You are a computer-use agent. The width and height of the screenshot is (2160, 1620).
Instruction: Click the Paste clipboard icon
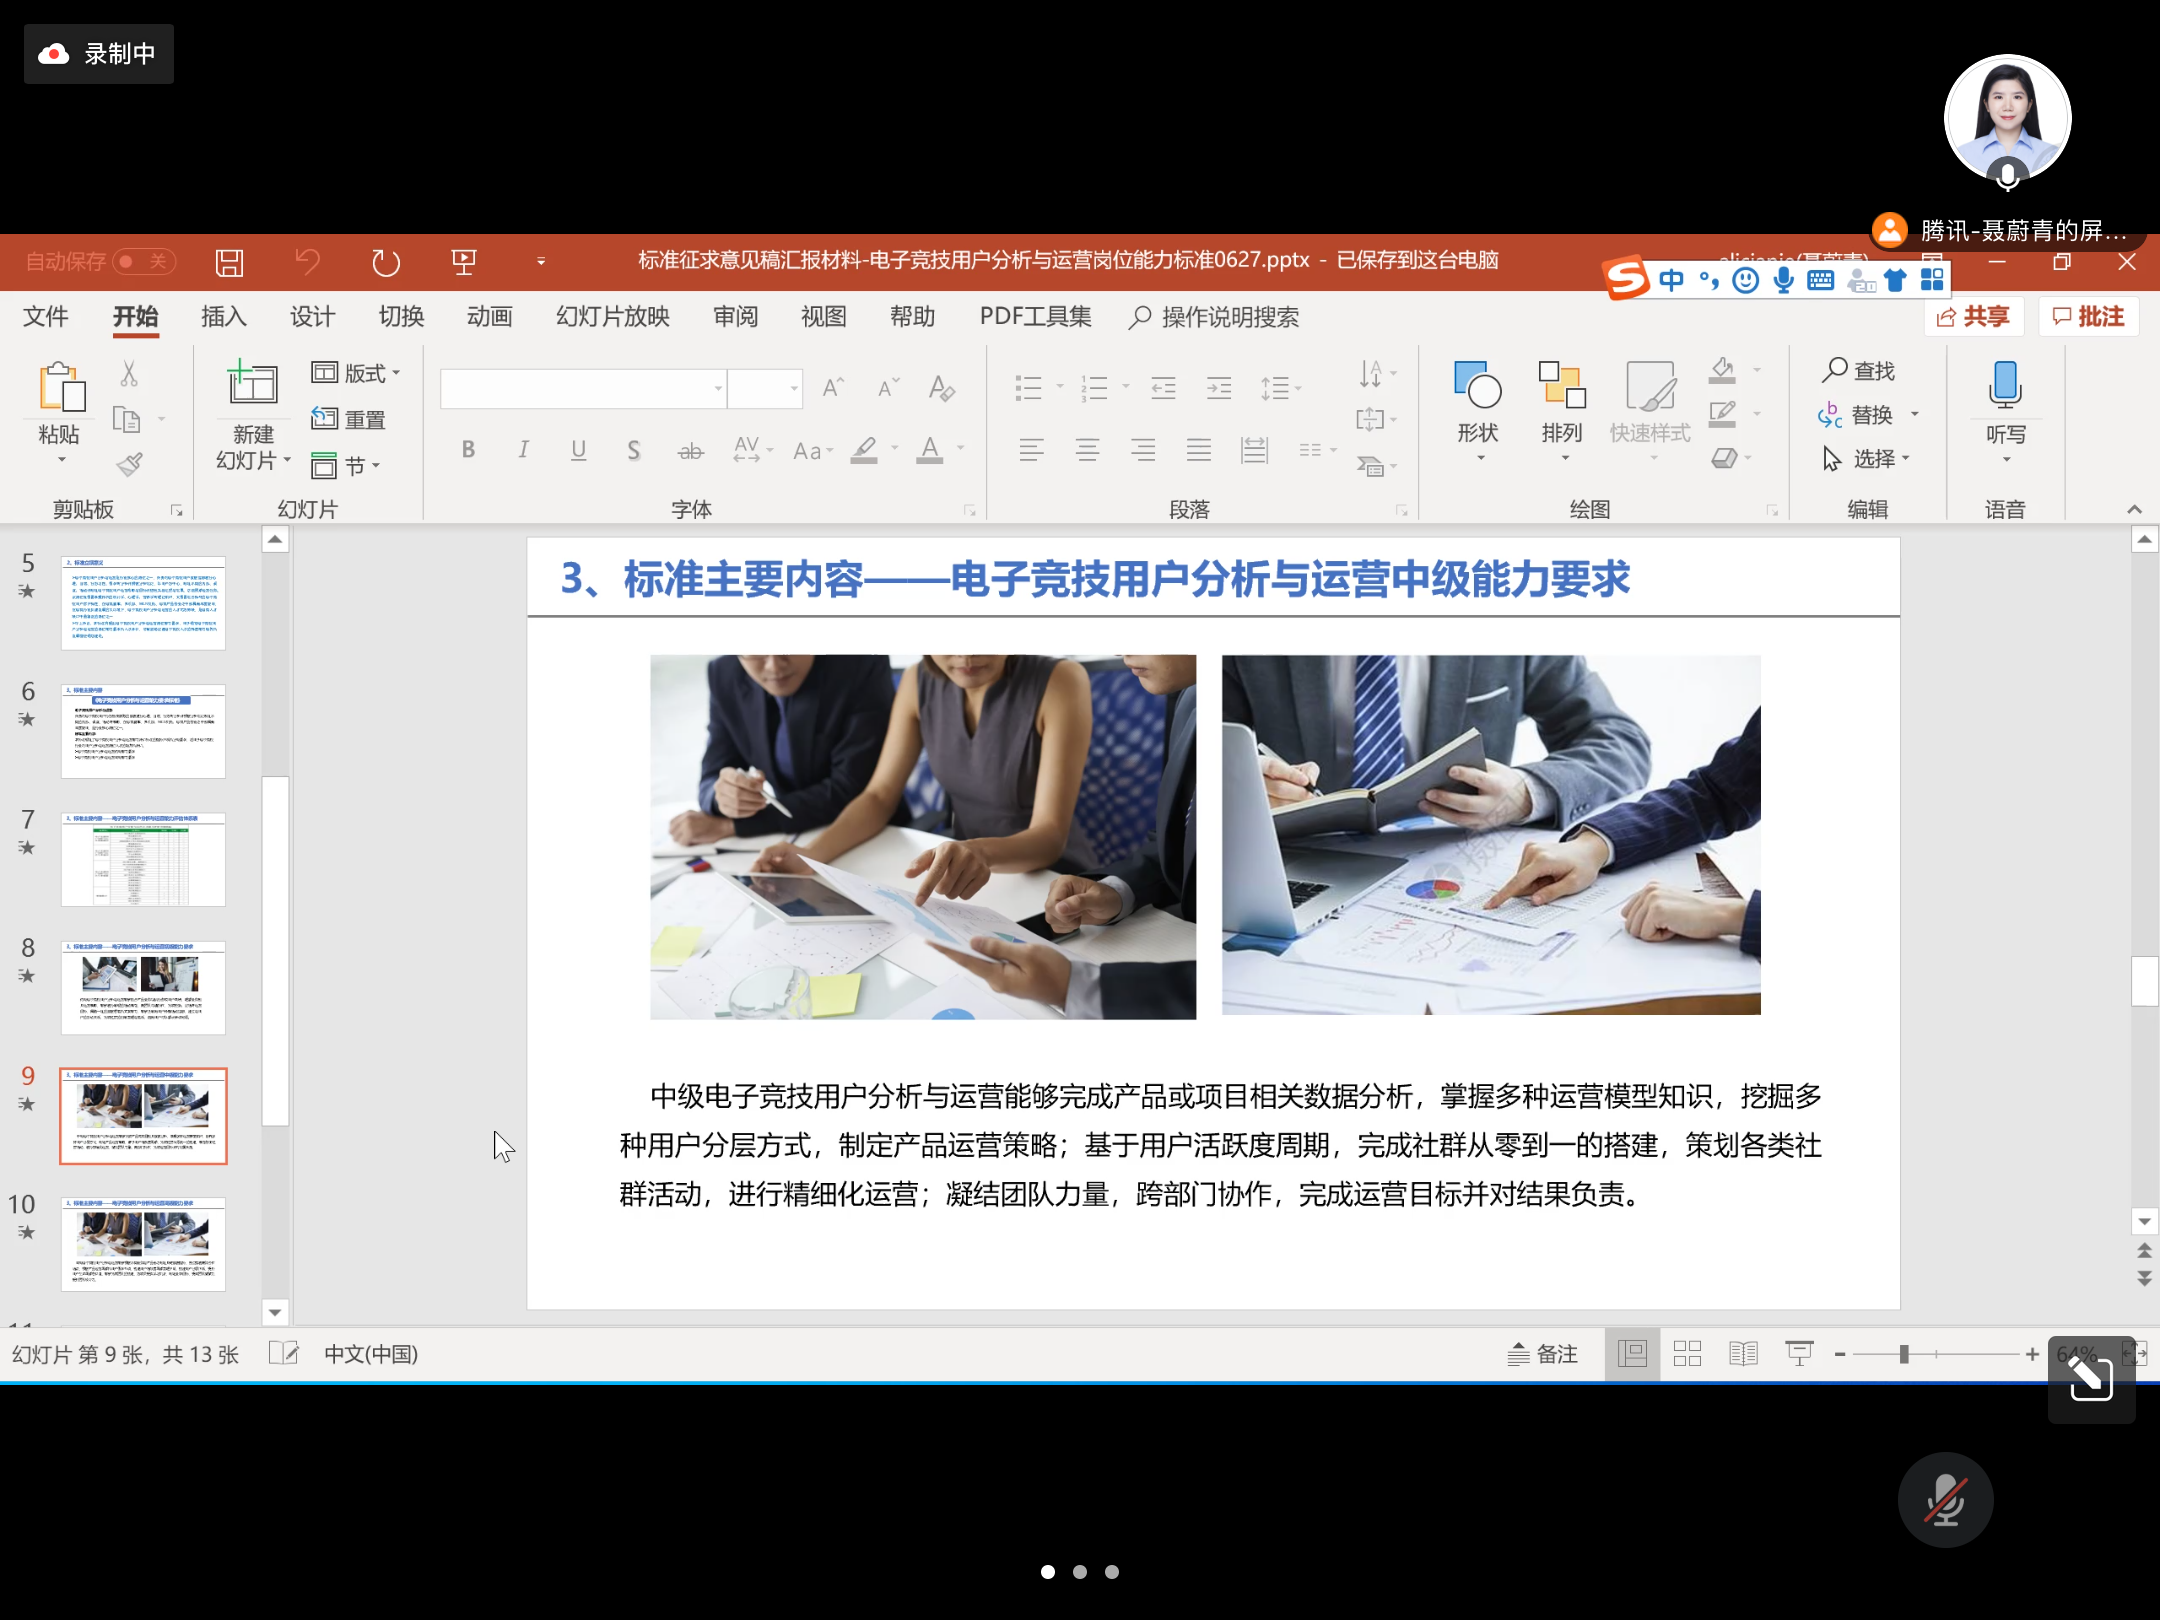(60, 388)
